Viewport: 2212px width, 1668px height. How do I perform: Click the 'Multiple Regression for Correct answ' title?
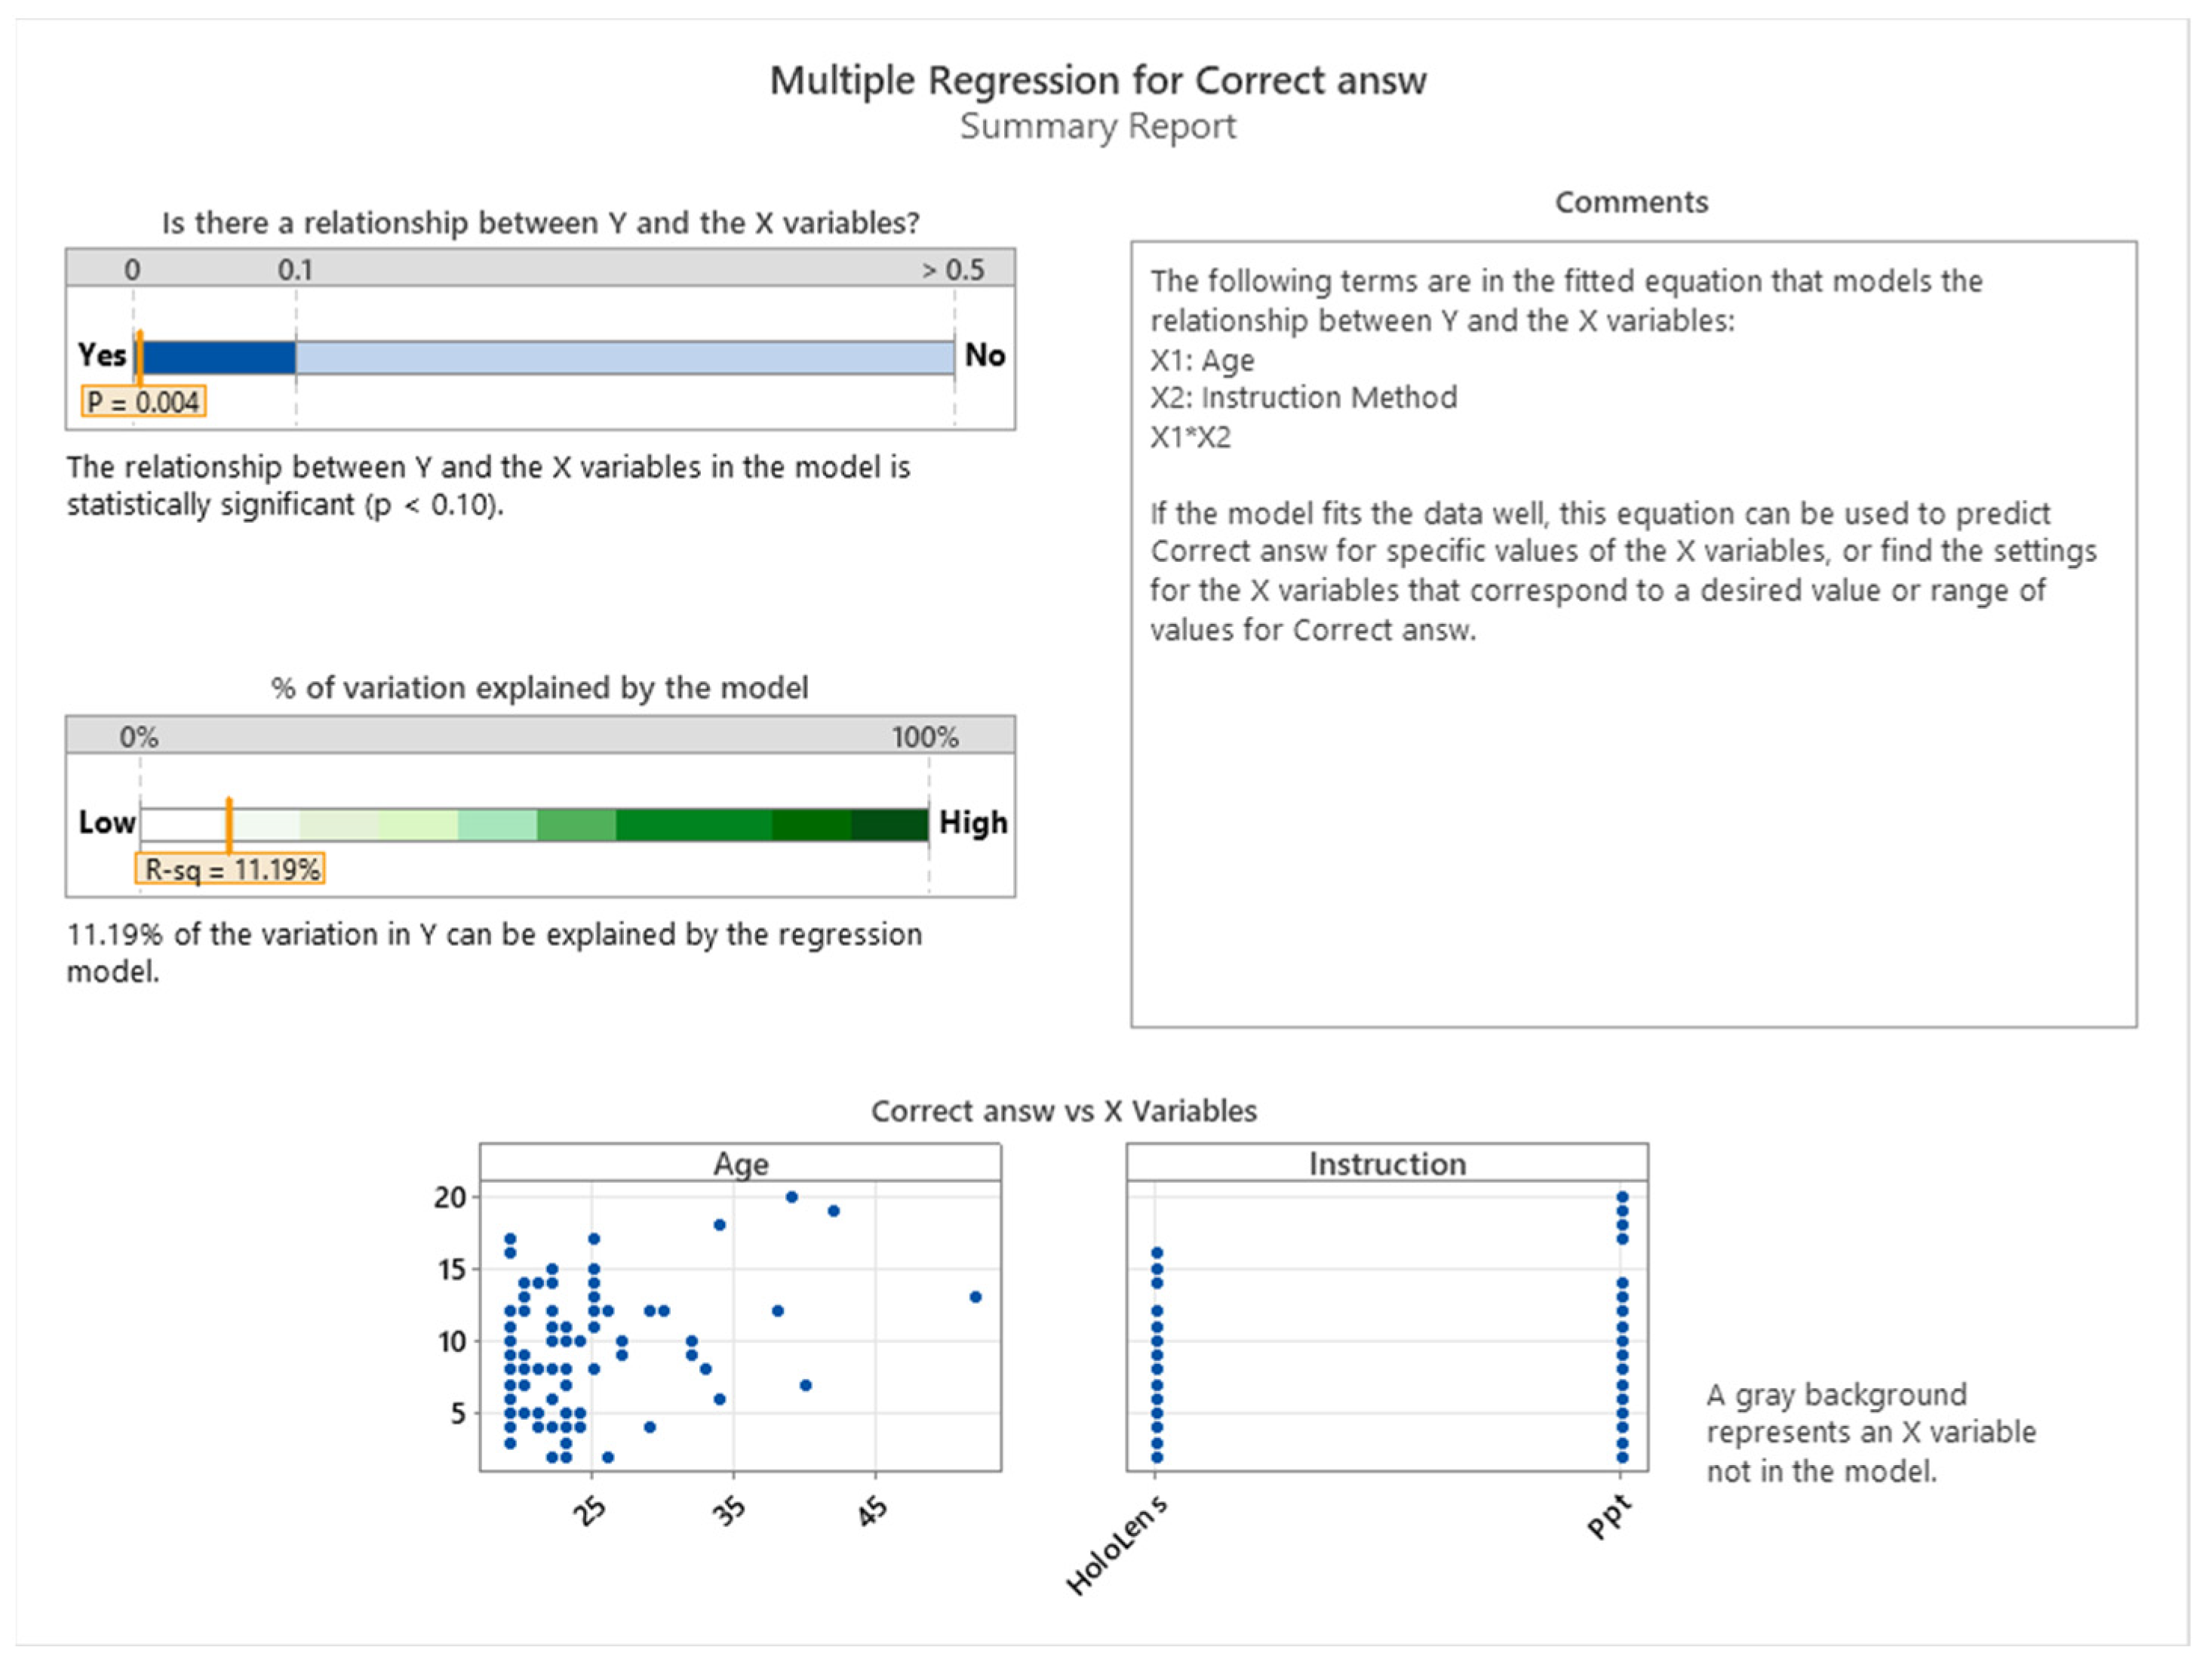tap(1097, 80)
